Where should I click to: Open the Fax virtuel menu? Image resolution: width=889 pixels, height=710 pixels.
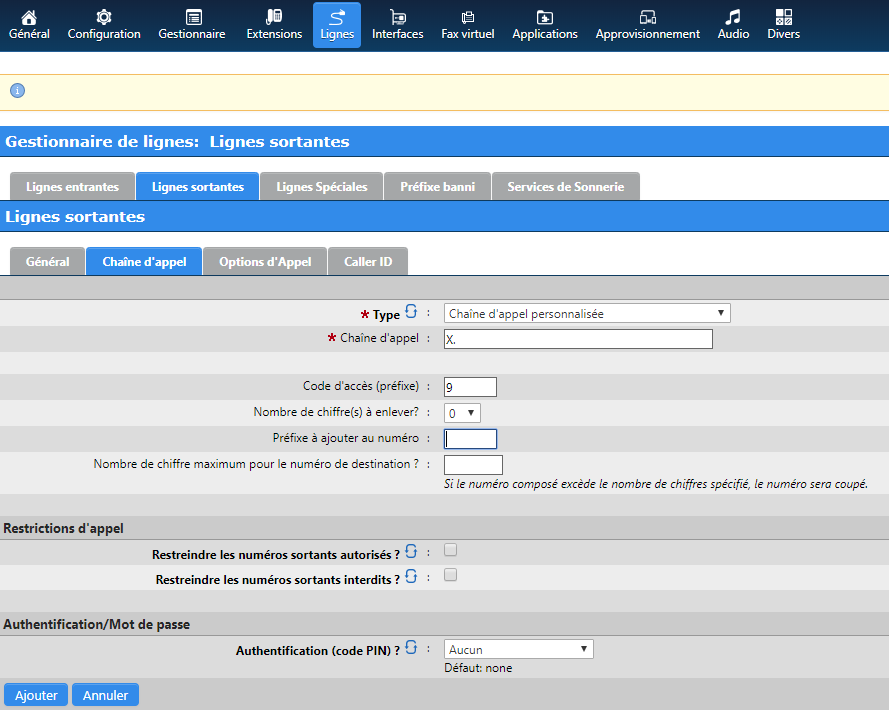coord(467,25)
